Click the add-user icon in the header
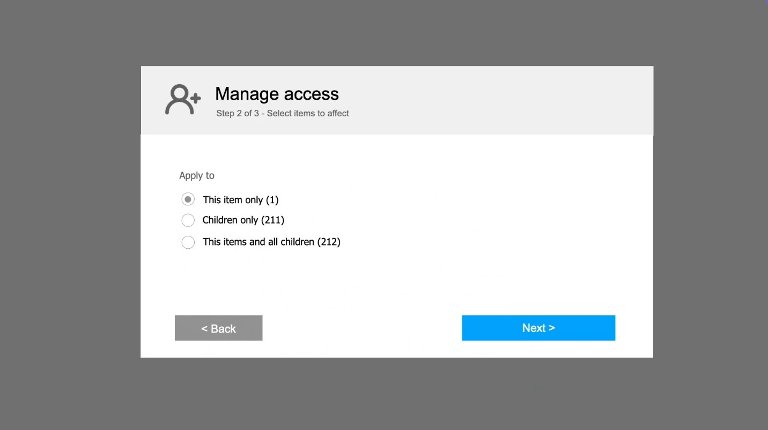The image size is (768, 430). (183, 99)
